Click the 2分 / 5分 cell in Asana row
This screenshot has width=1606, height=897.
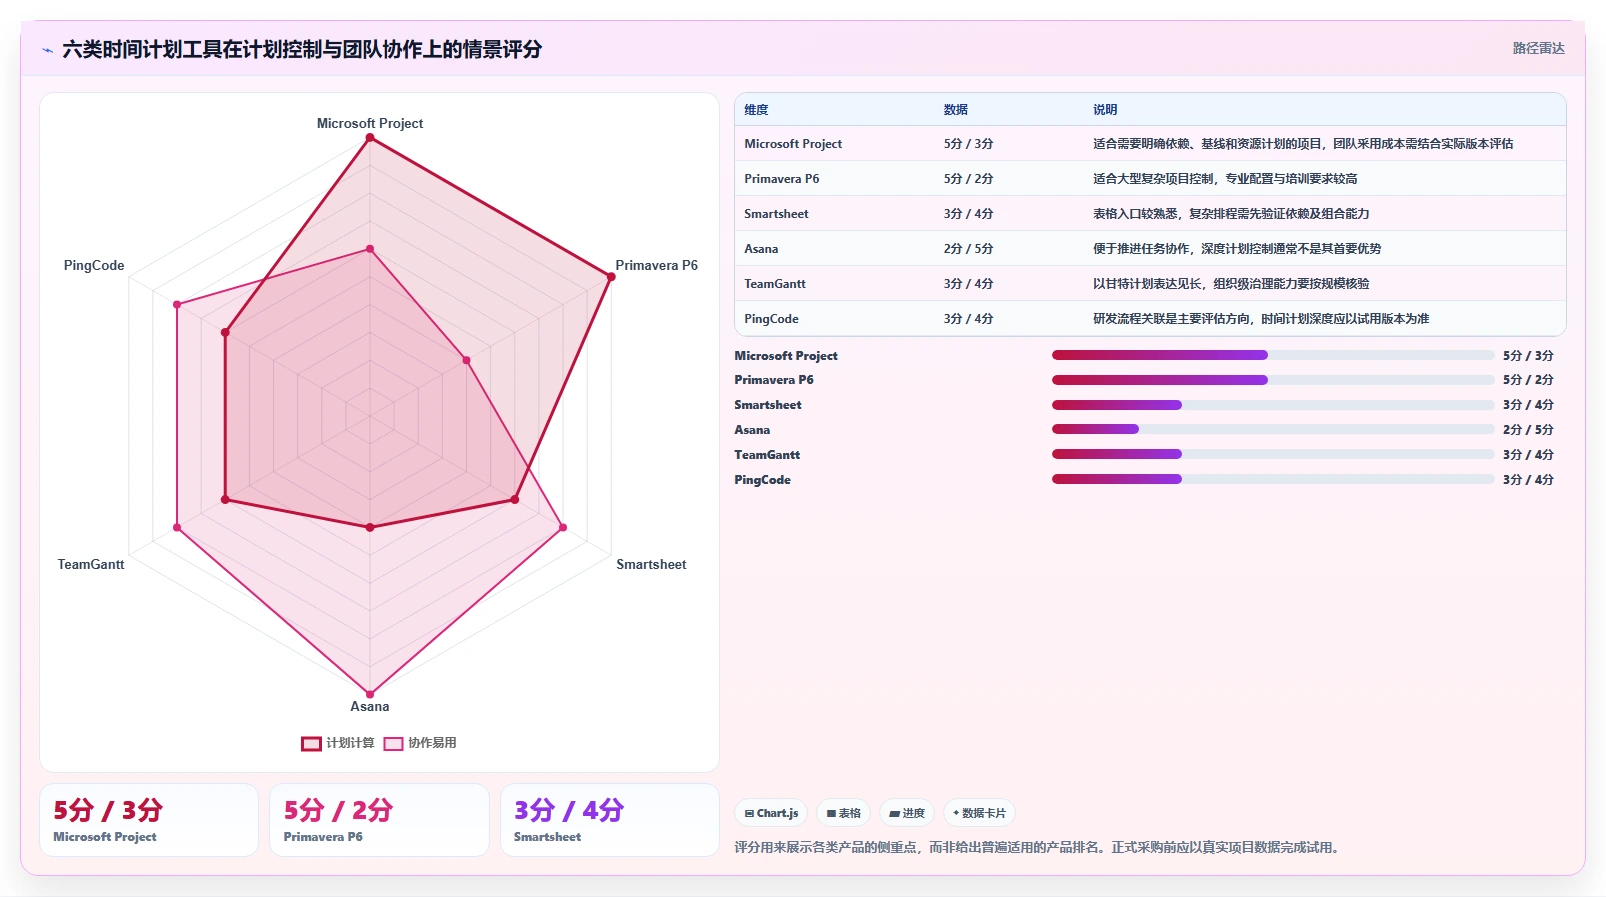[969, 249]
